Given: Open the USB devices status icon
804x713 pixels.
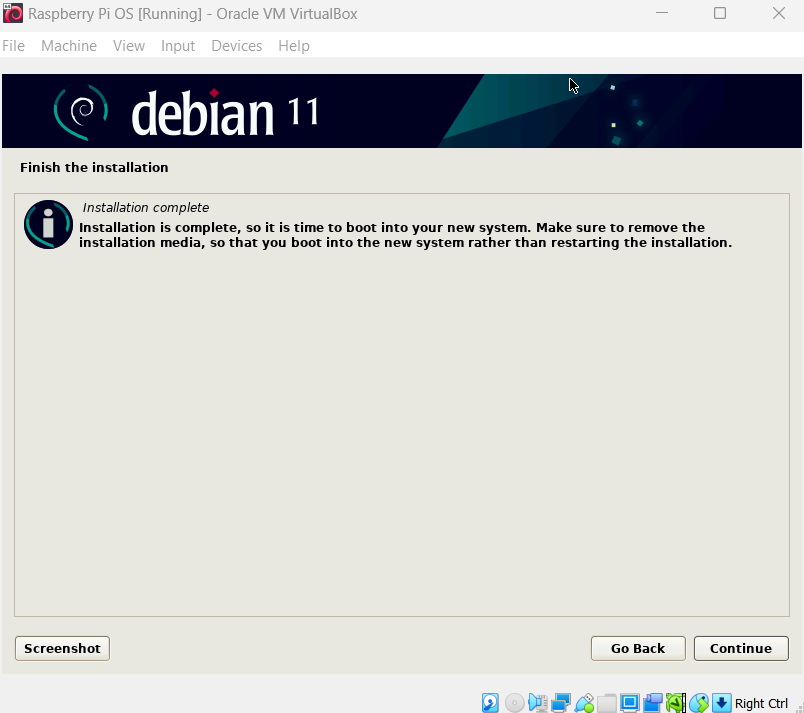Looking at the screenshot, I should pyautogui.click(x=584, y=703).
